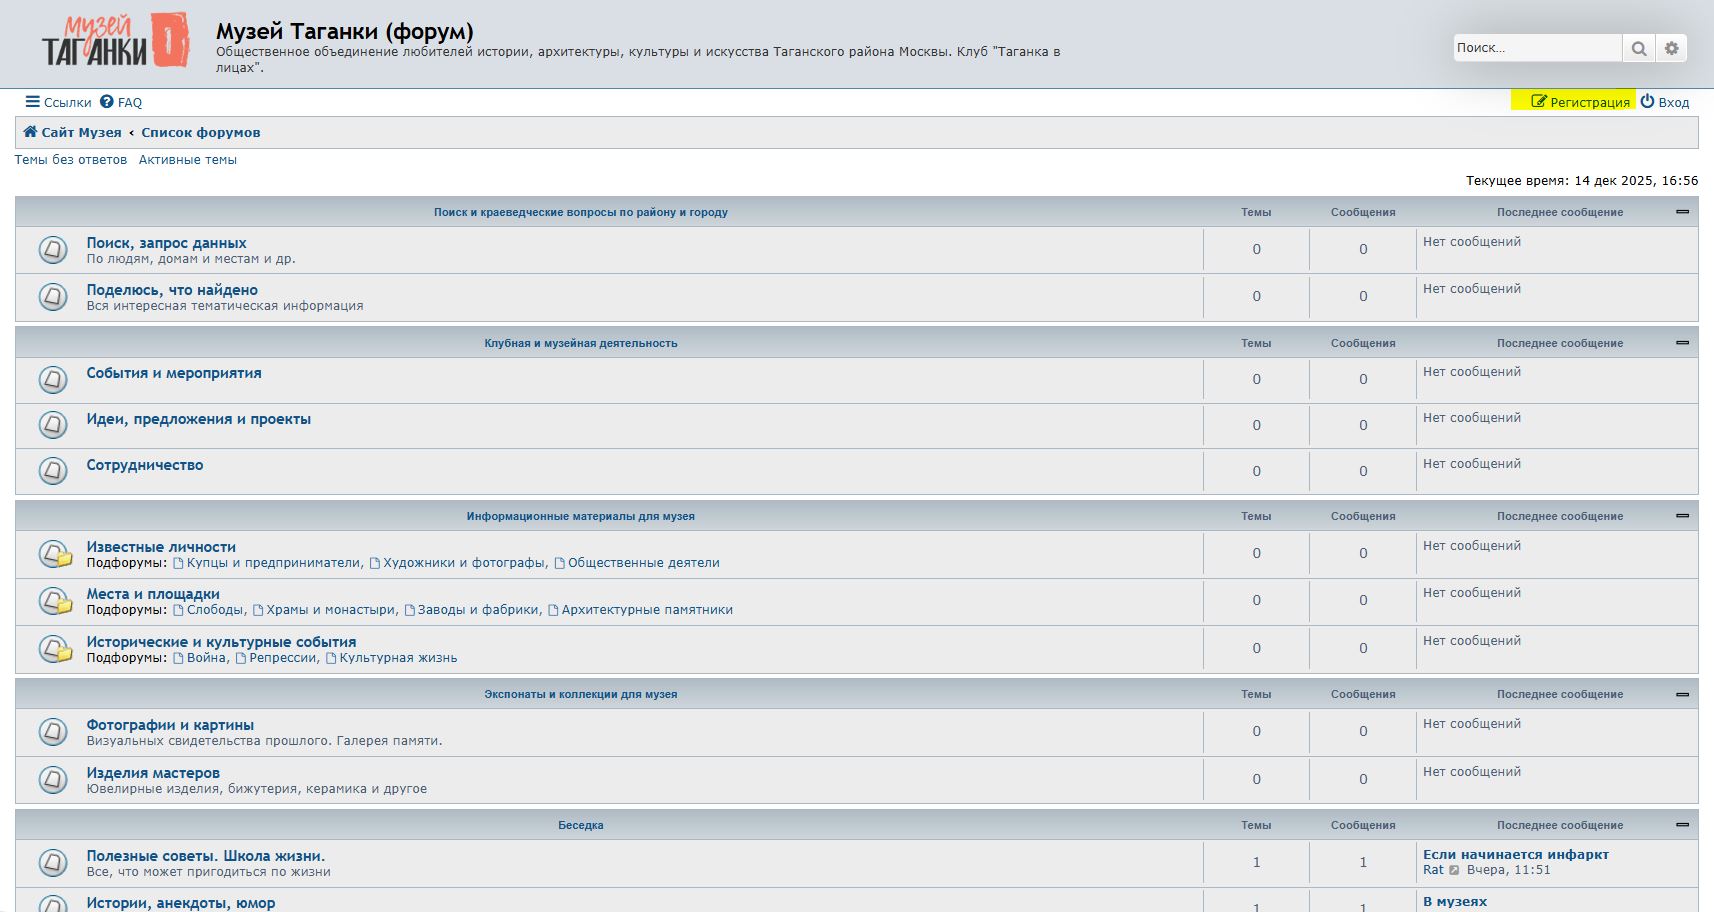Screen dimensions: 1714x912
Task: Click the magnifier search button
Action: (x=1638, y=48)
